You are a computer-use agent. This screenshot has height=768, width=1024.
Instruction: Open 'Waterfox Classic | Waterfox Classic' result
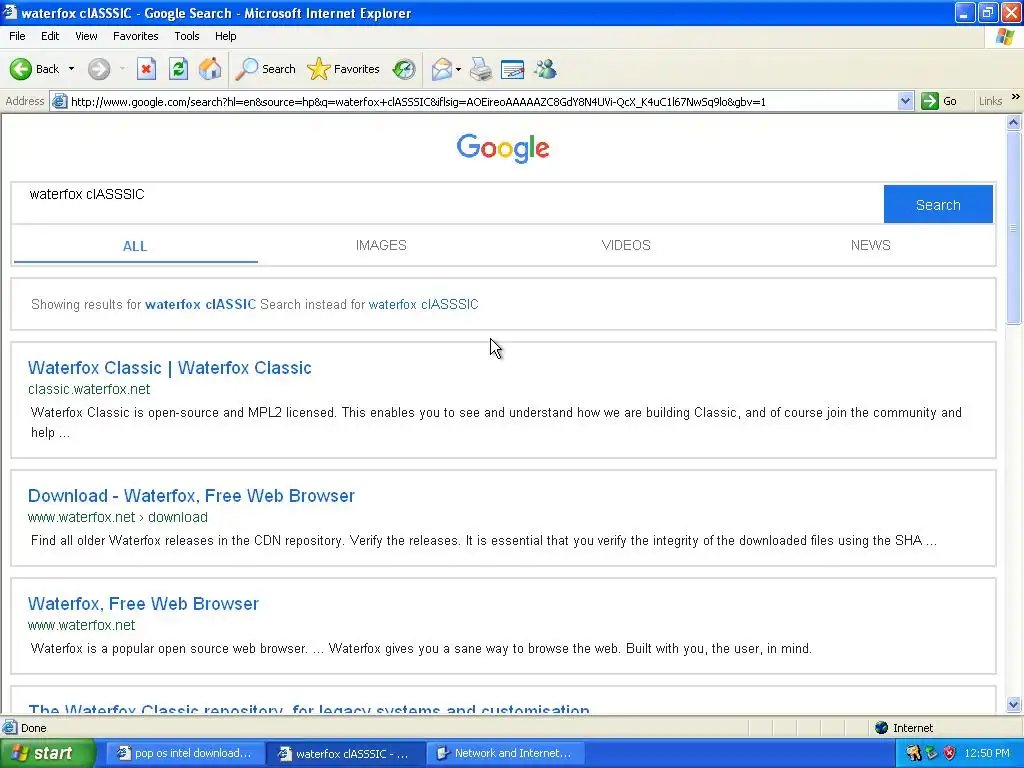pos(170,368)
